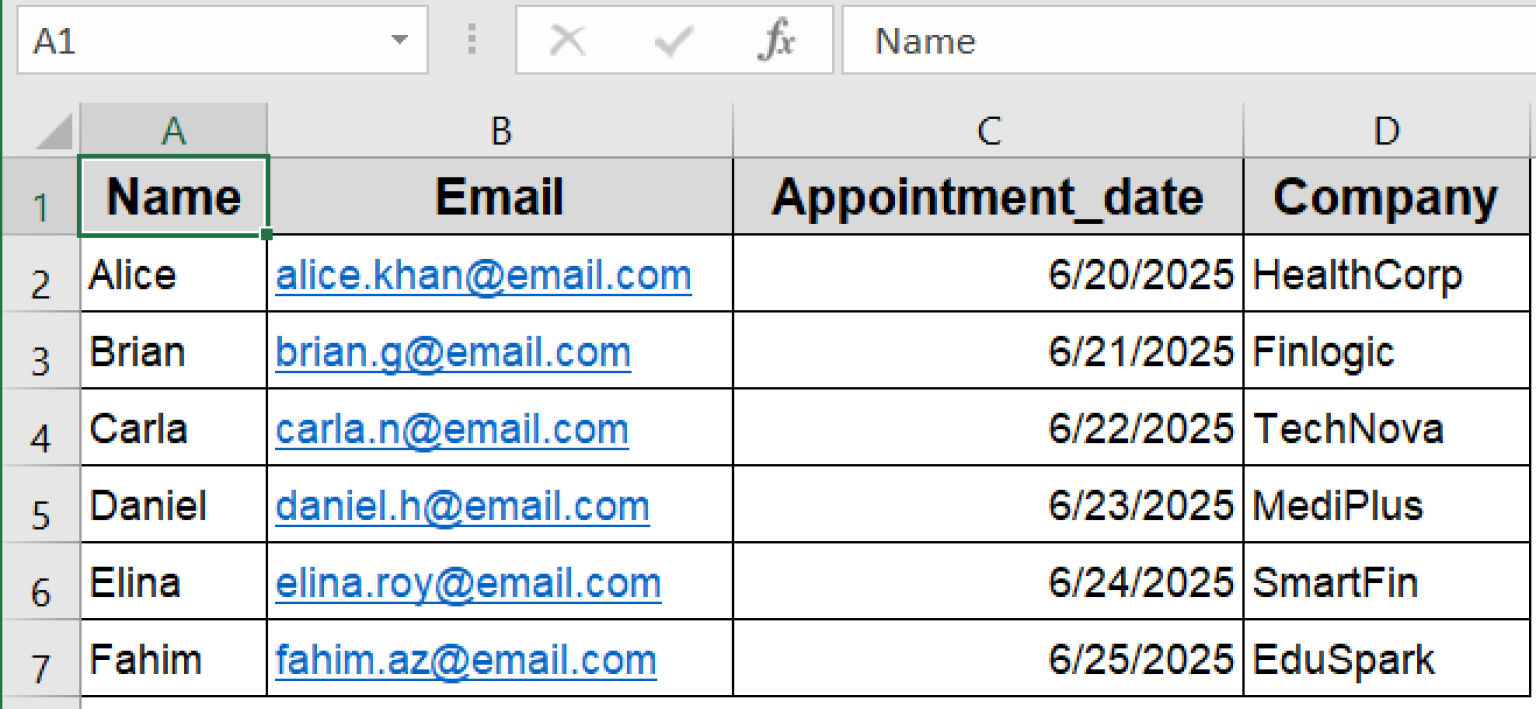Viewport: 1536px width, 709px height.
Task: Select column D header
Action: (1386, 131)
